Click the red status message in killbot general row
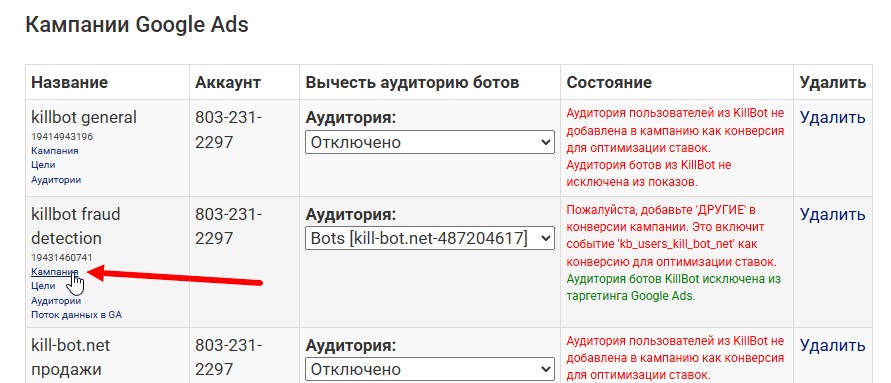The width and height of the screenshot is (891, 383). [x=675, y=148]
